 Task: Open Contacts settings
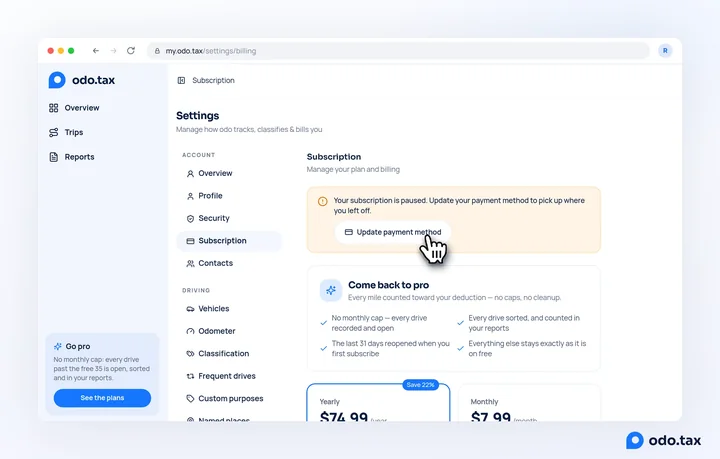click(229, 263)
